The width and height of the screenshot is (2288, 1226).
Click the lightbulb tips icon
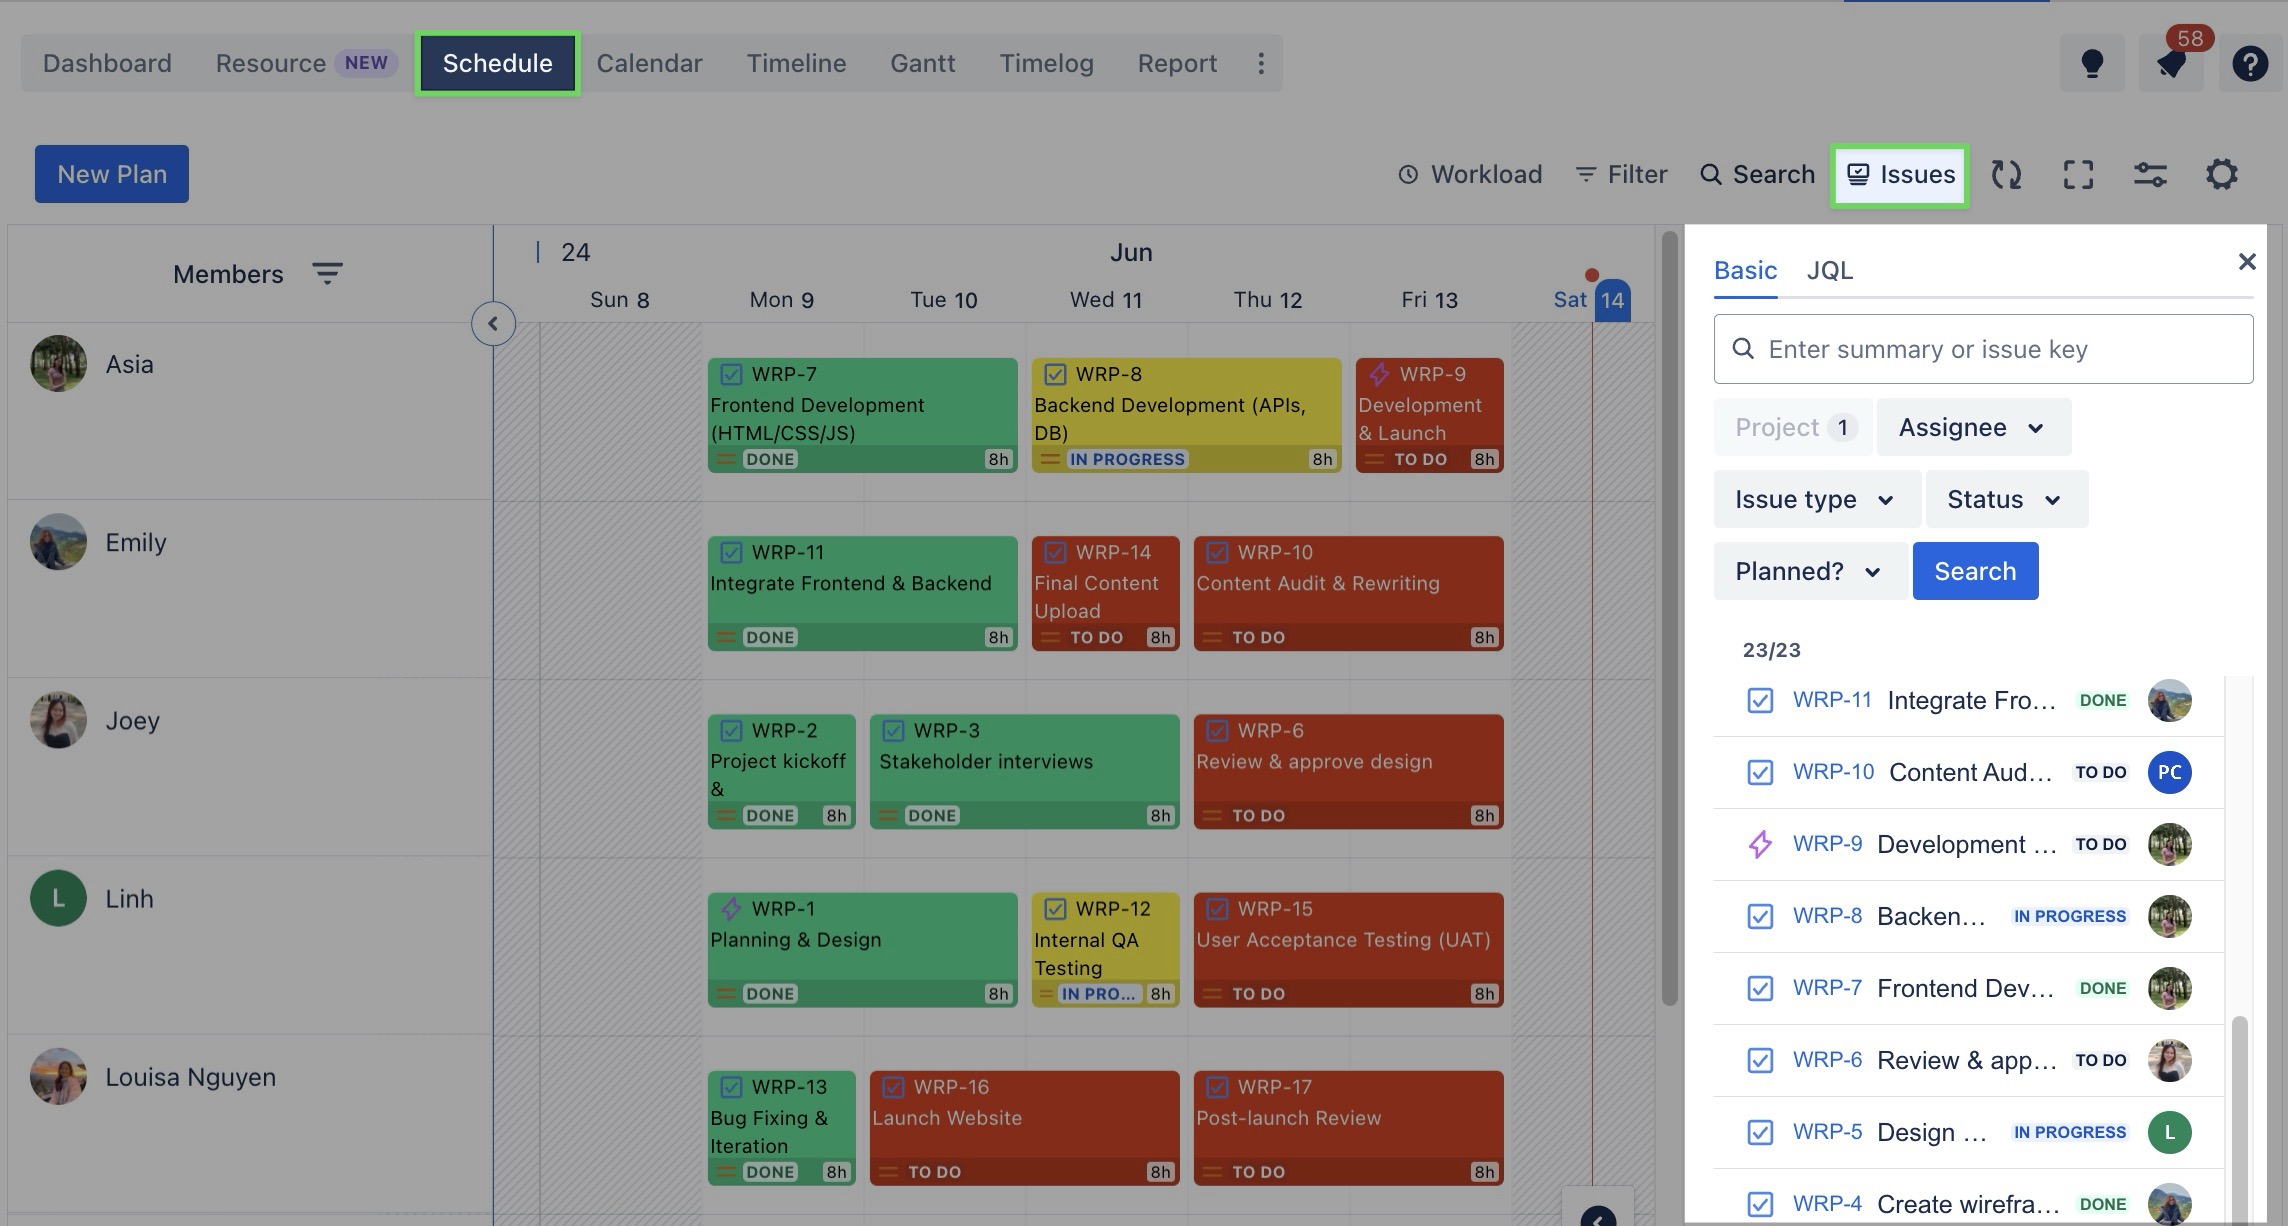click(x=2091, y=63)
